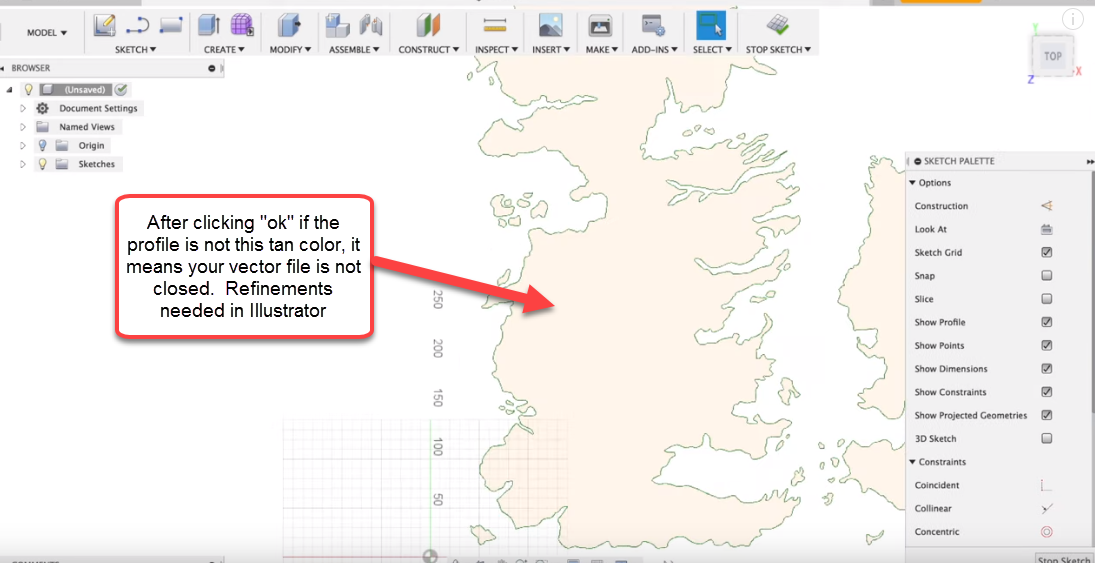Toggle the root component visibility lightbulb
The image size is (1095, 563).
tap(28, 89)
